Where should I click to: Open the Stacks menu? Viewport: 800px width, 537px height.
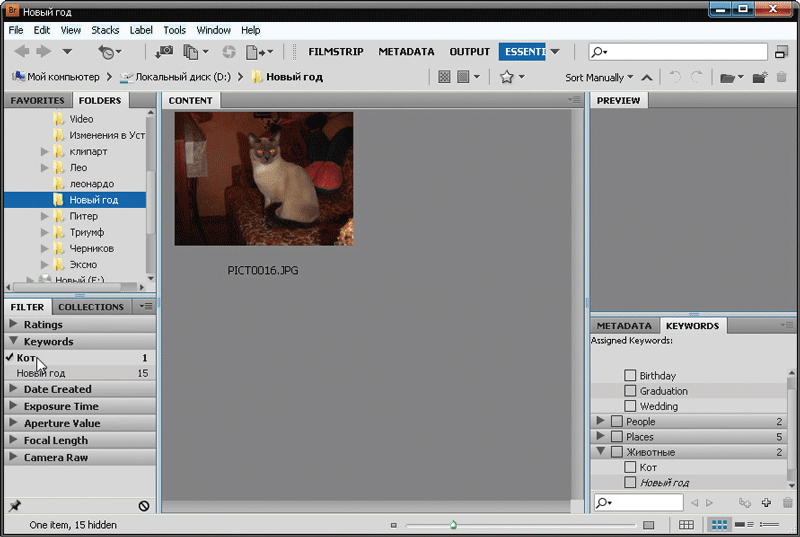106,31
